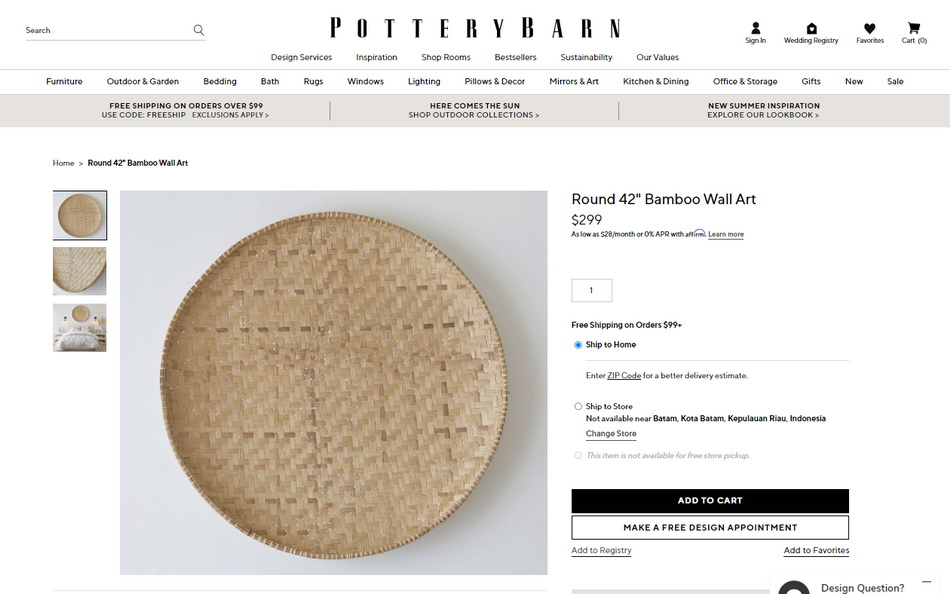Open the Favorites heart icon
950x594 pixels.
(x=870, y=29)
